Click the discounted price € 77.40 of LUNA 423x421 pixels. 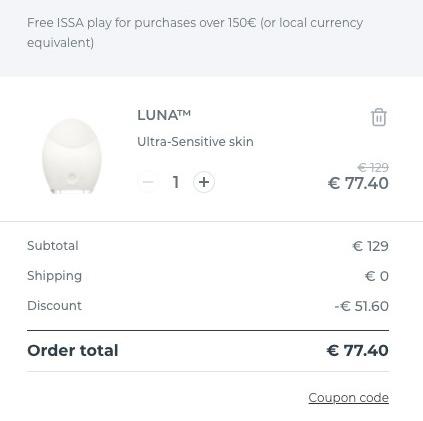click(358, 183)
